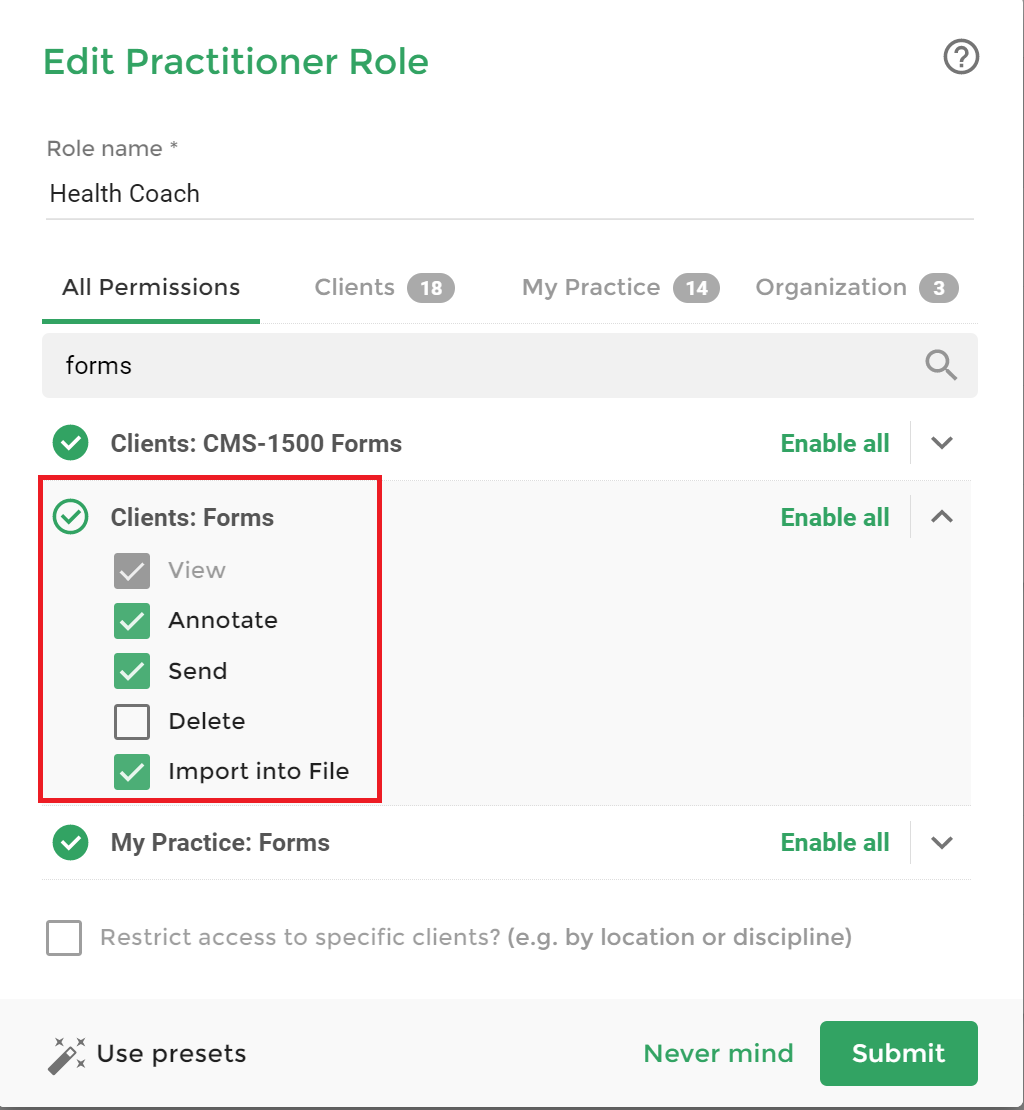Click the Organization badge showing 3
1024x1110 pixels.
coord(938,288)
